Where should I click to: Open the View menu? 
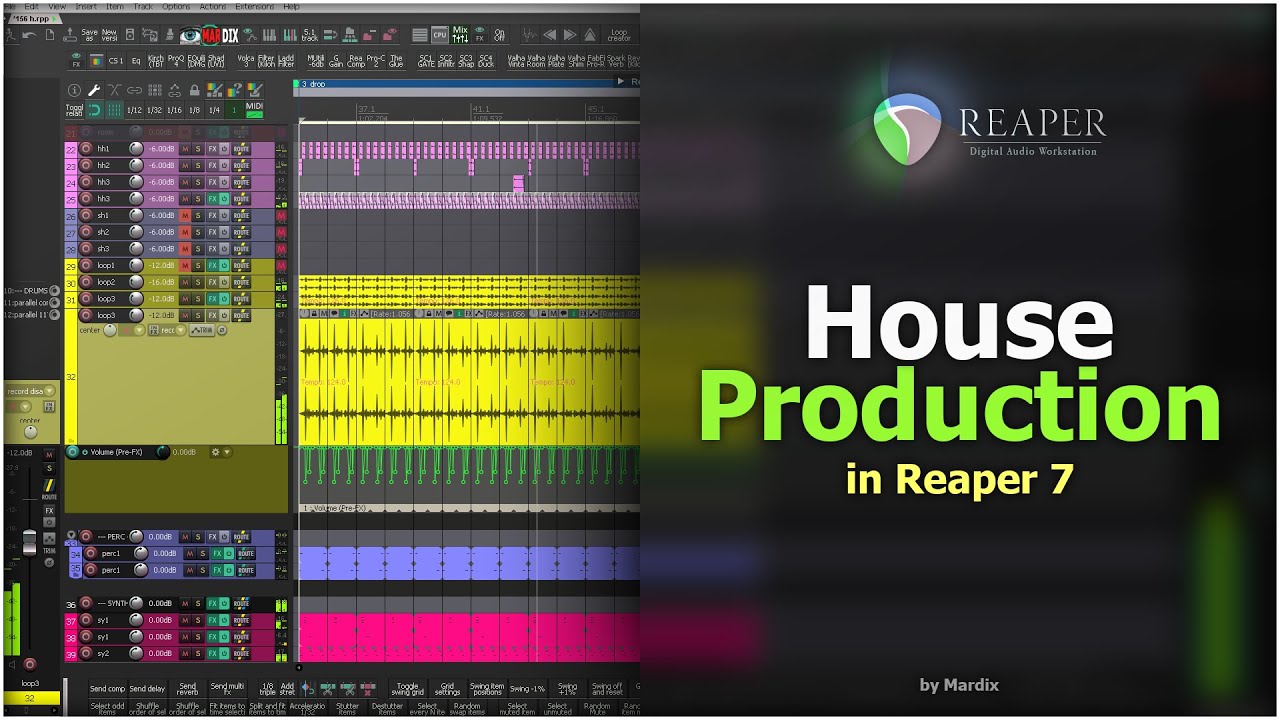(x=58, y=6)
